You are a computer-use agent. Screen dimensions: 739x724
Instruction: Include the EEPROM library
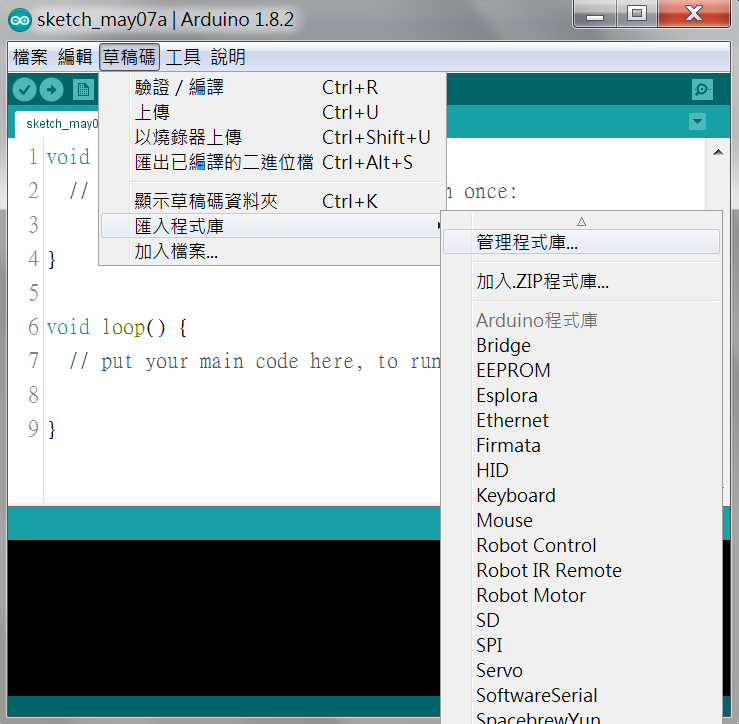[582, 370]
